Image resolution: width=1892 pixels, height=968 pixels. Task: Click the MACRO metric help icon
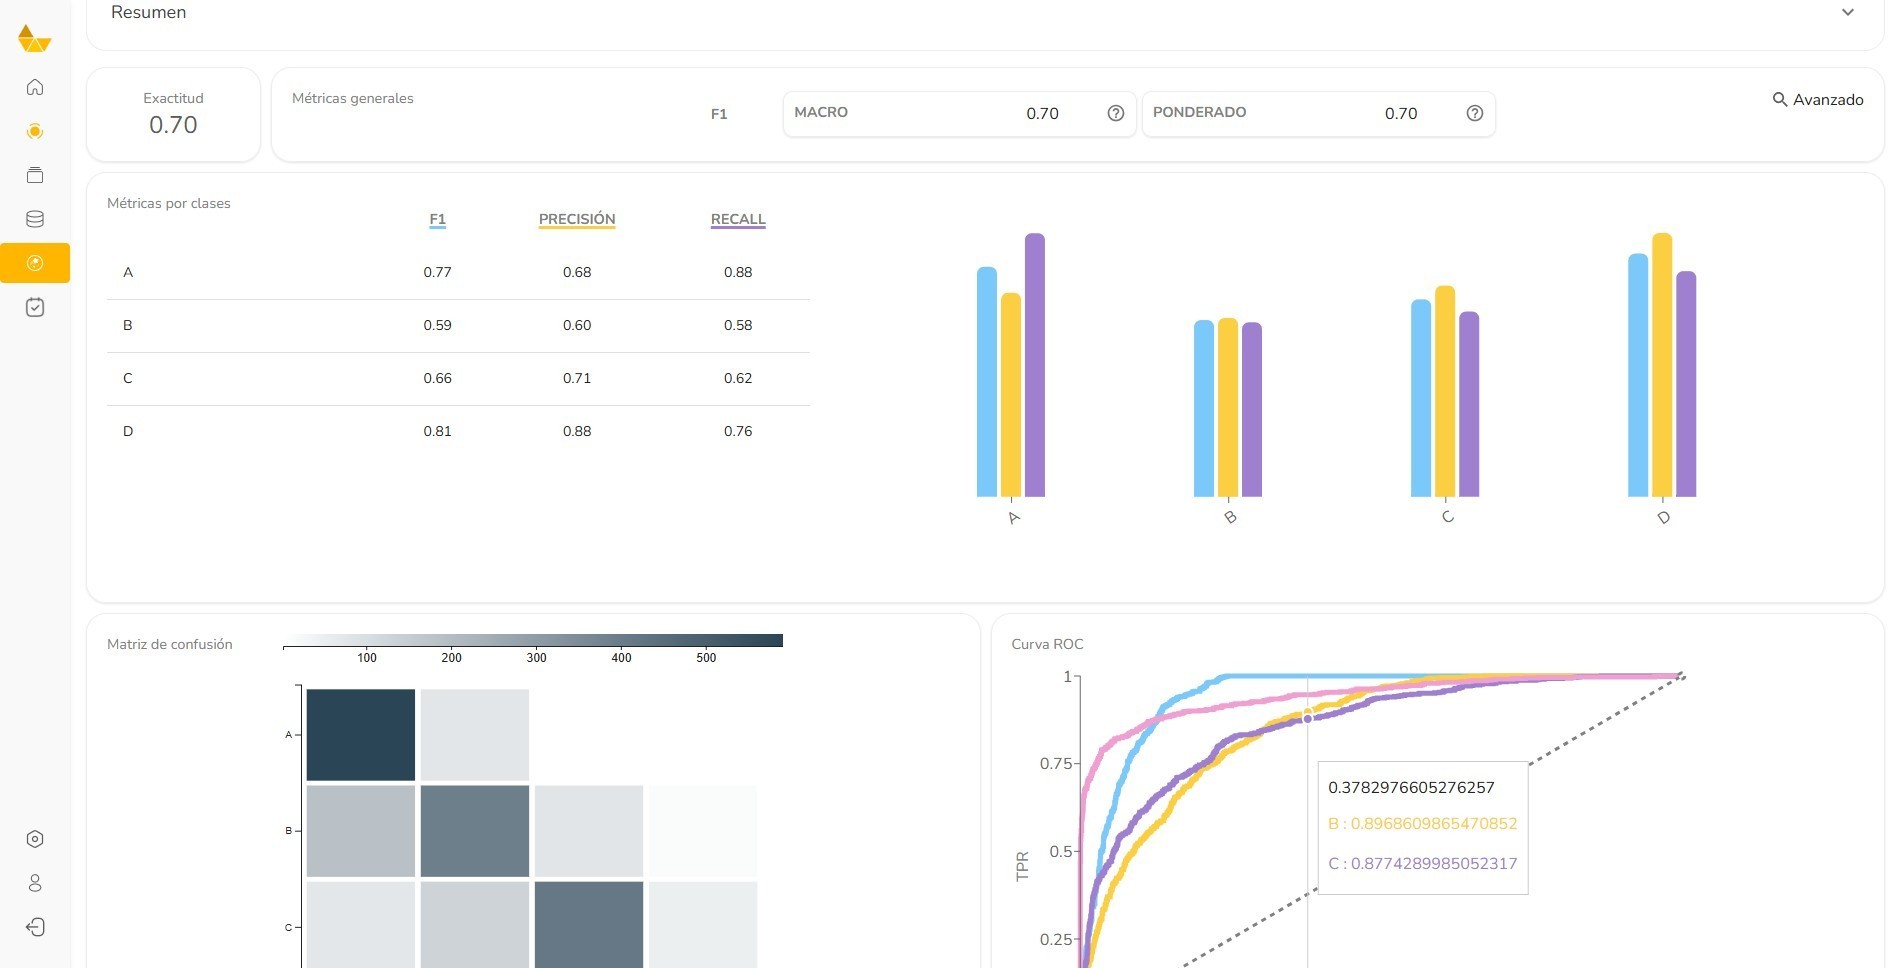click(1115, 113)
